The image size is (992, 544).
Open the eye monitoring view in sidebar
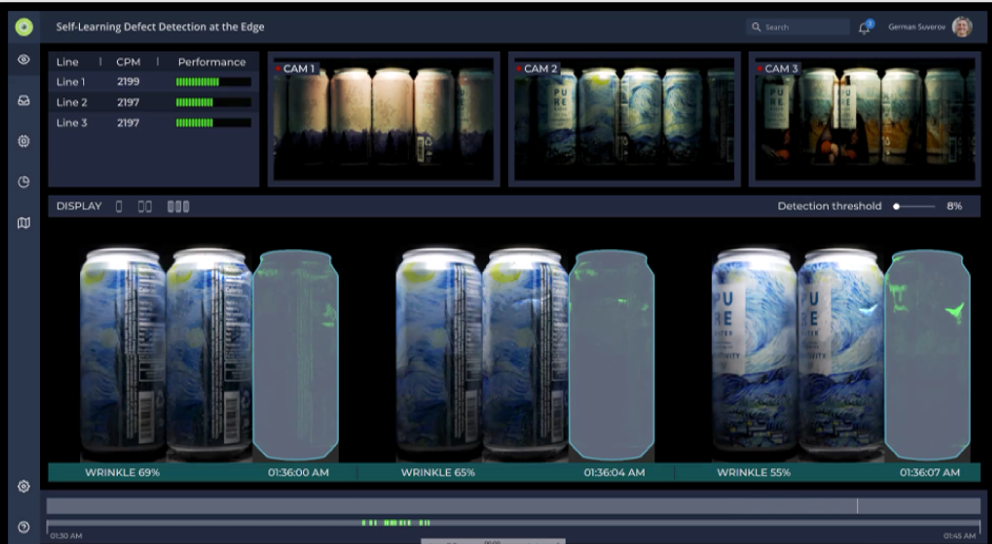[24, 59]
